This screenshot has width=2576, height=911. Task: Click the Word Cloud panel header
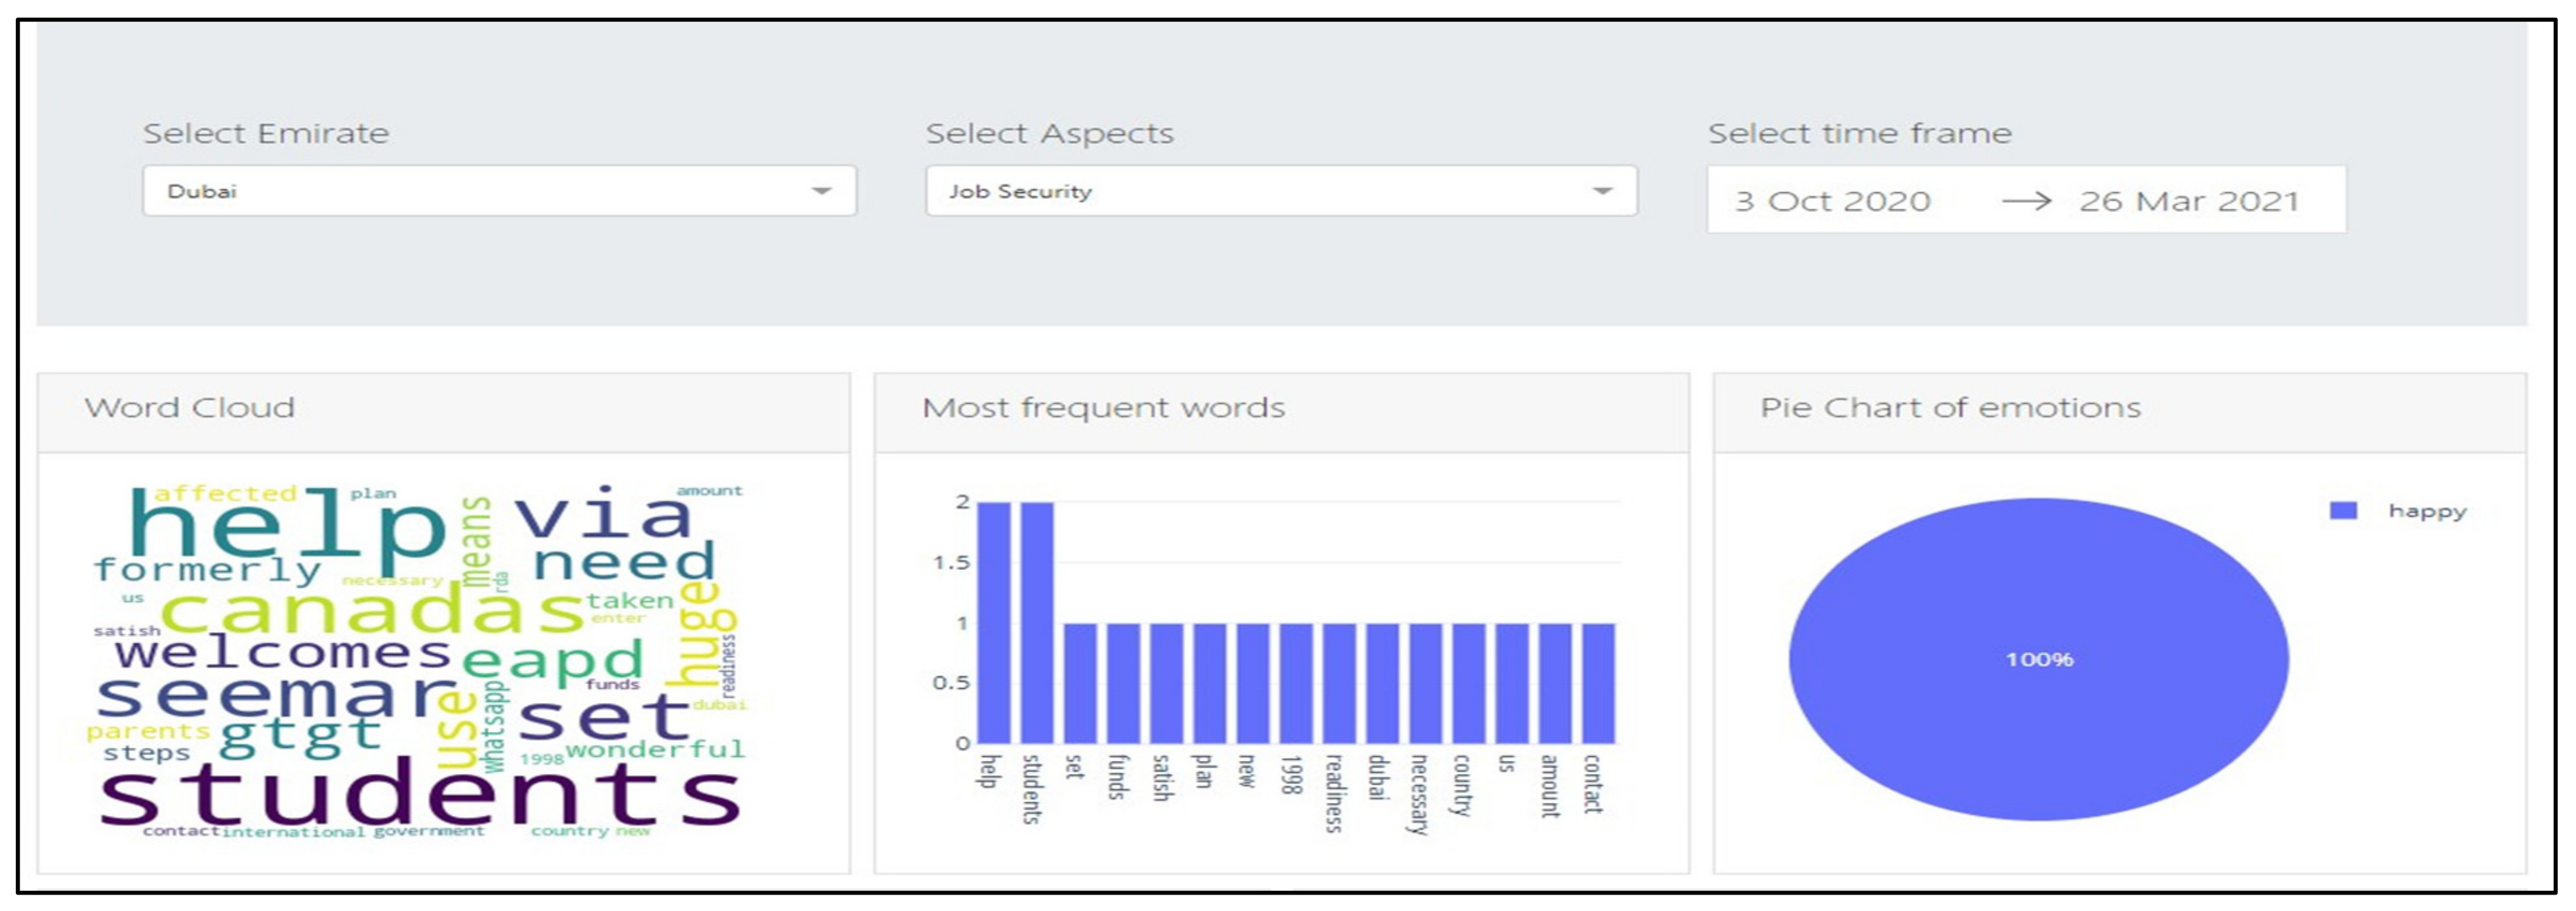[x=190, y=408]
